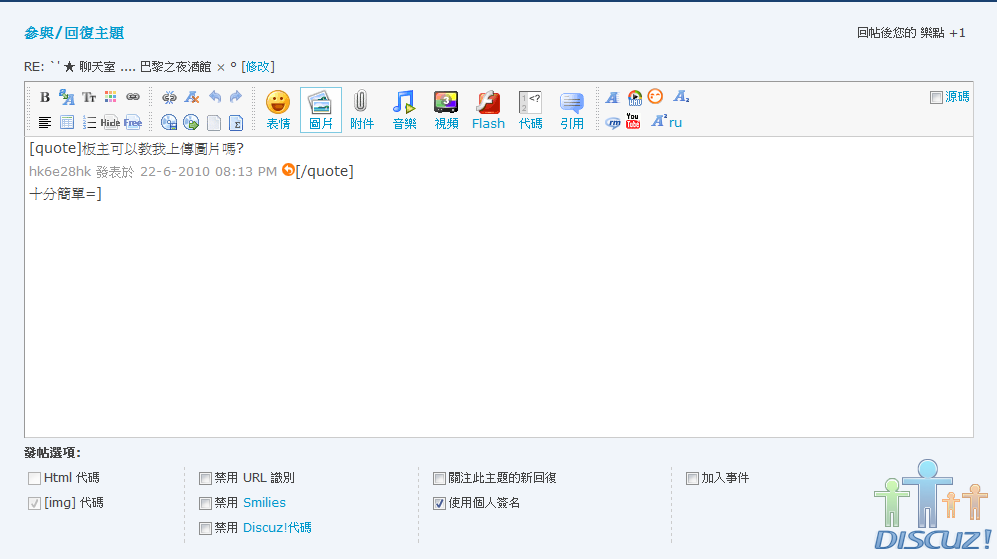Viewport: 997px width, 559px height.
Task: Open the font family picker
Action: 67,97
